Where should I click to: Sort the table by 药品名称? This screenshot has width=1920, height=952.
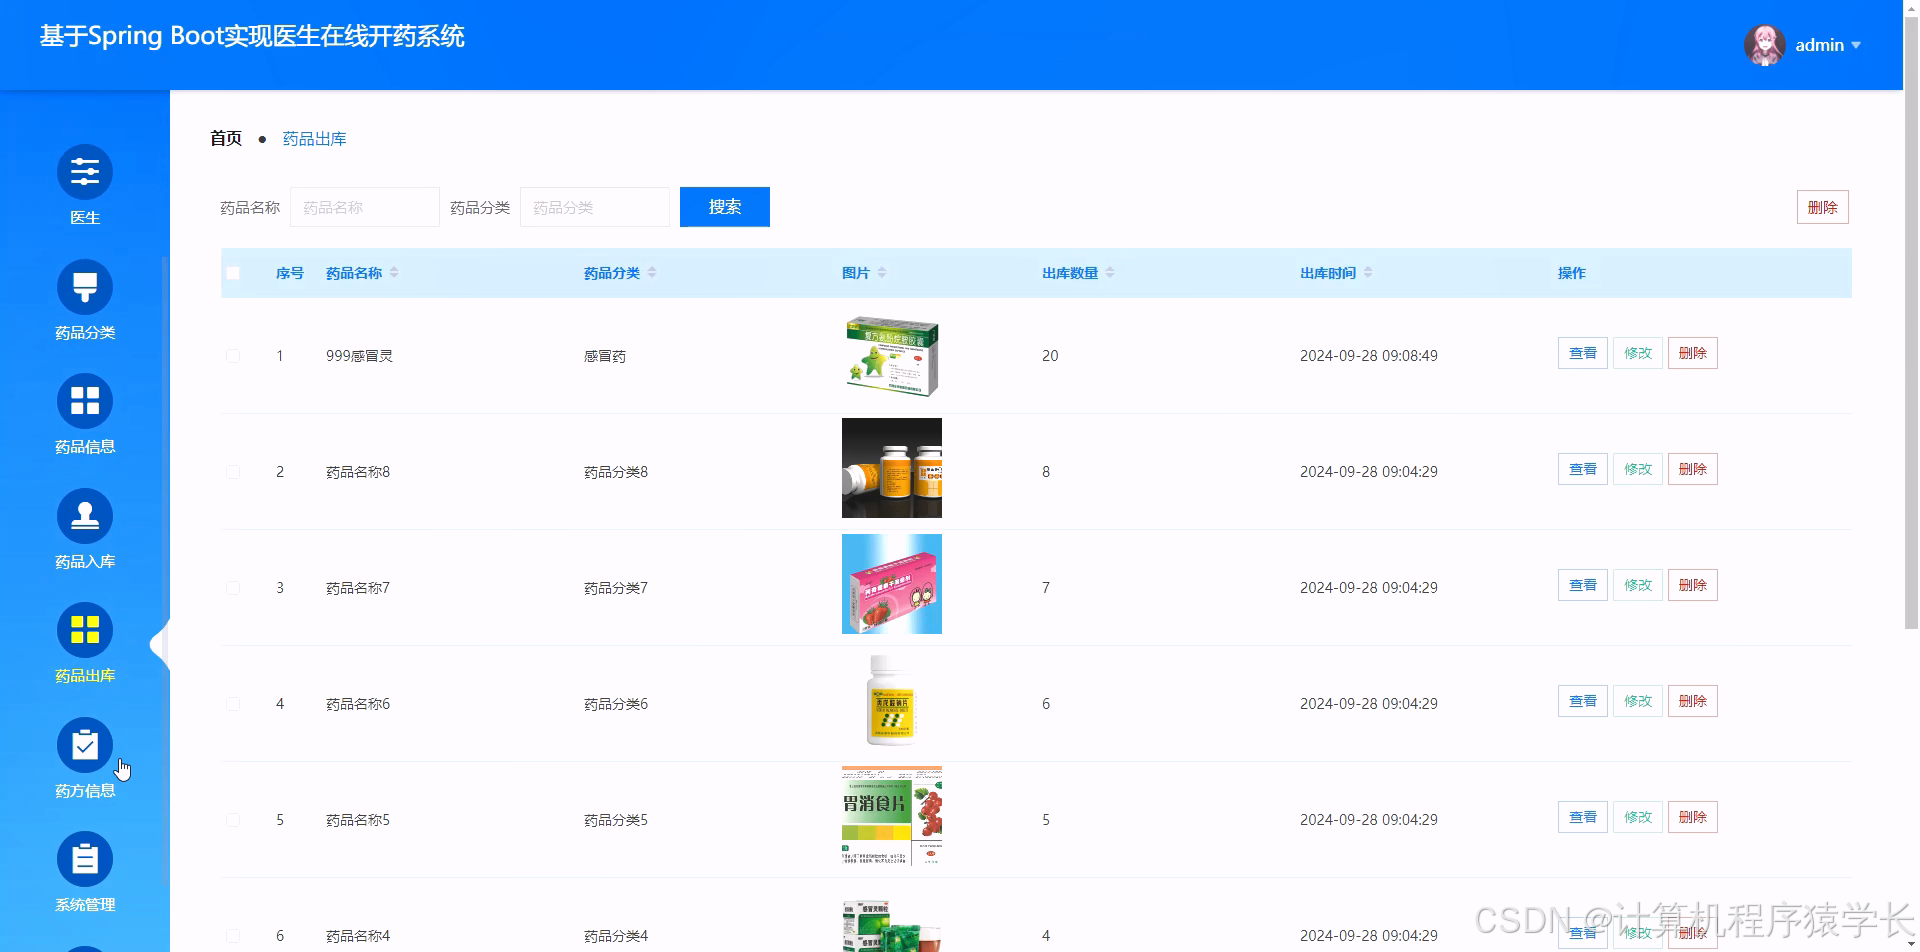tap(394, 272)
